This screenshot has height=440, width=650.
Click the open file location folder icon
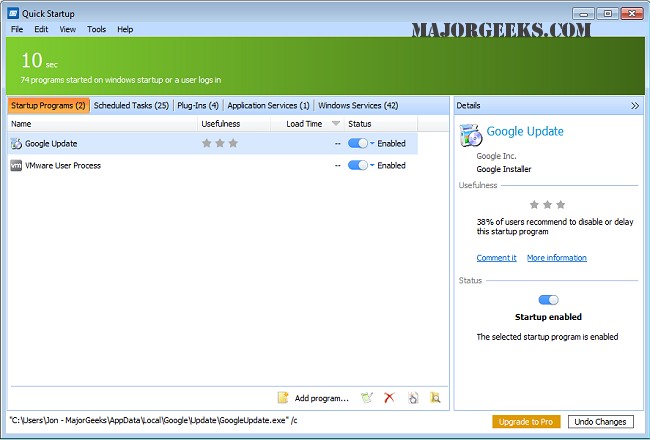pyautogui.click(x=435, y=398)
